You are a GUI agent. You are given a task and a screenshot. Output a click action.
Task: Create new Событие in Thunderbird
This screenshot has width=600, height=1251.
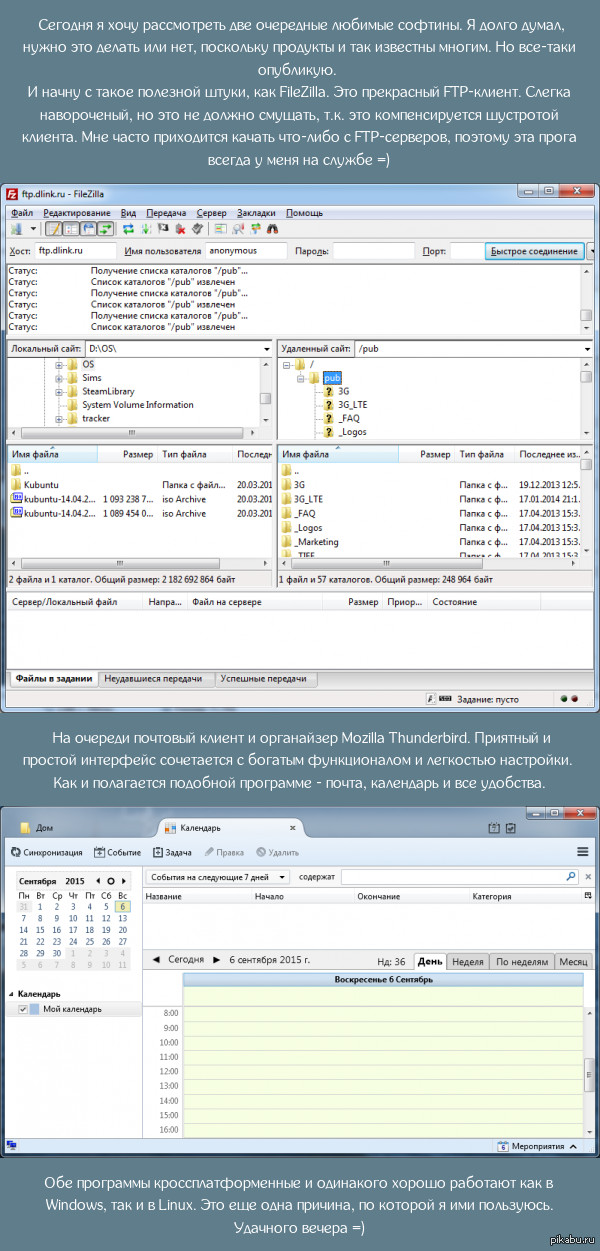click(117, 852)
